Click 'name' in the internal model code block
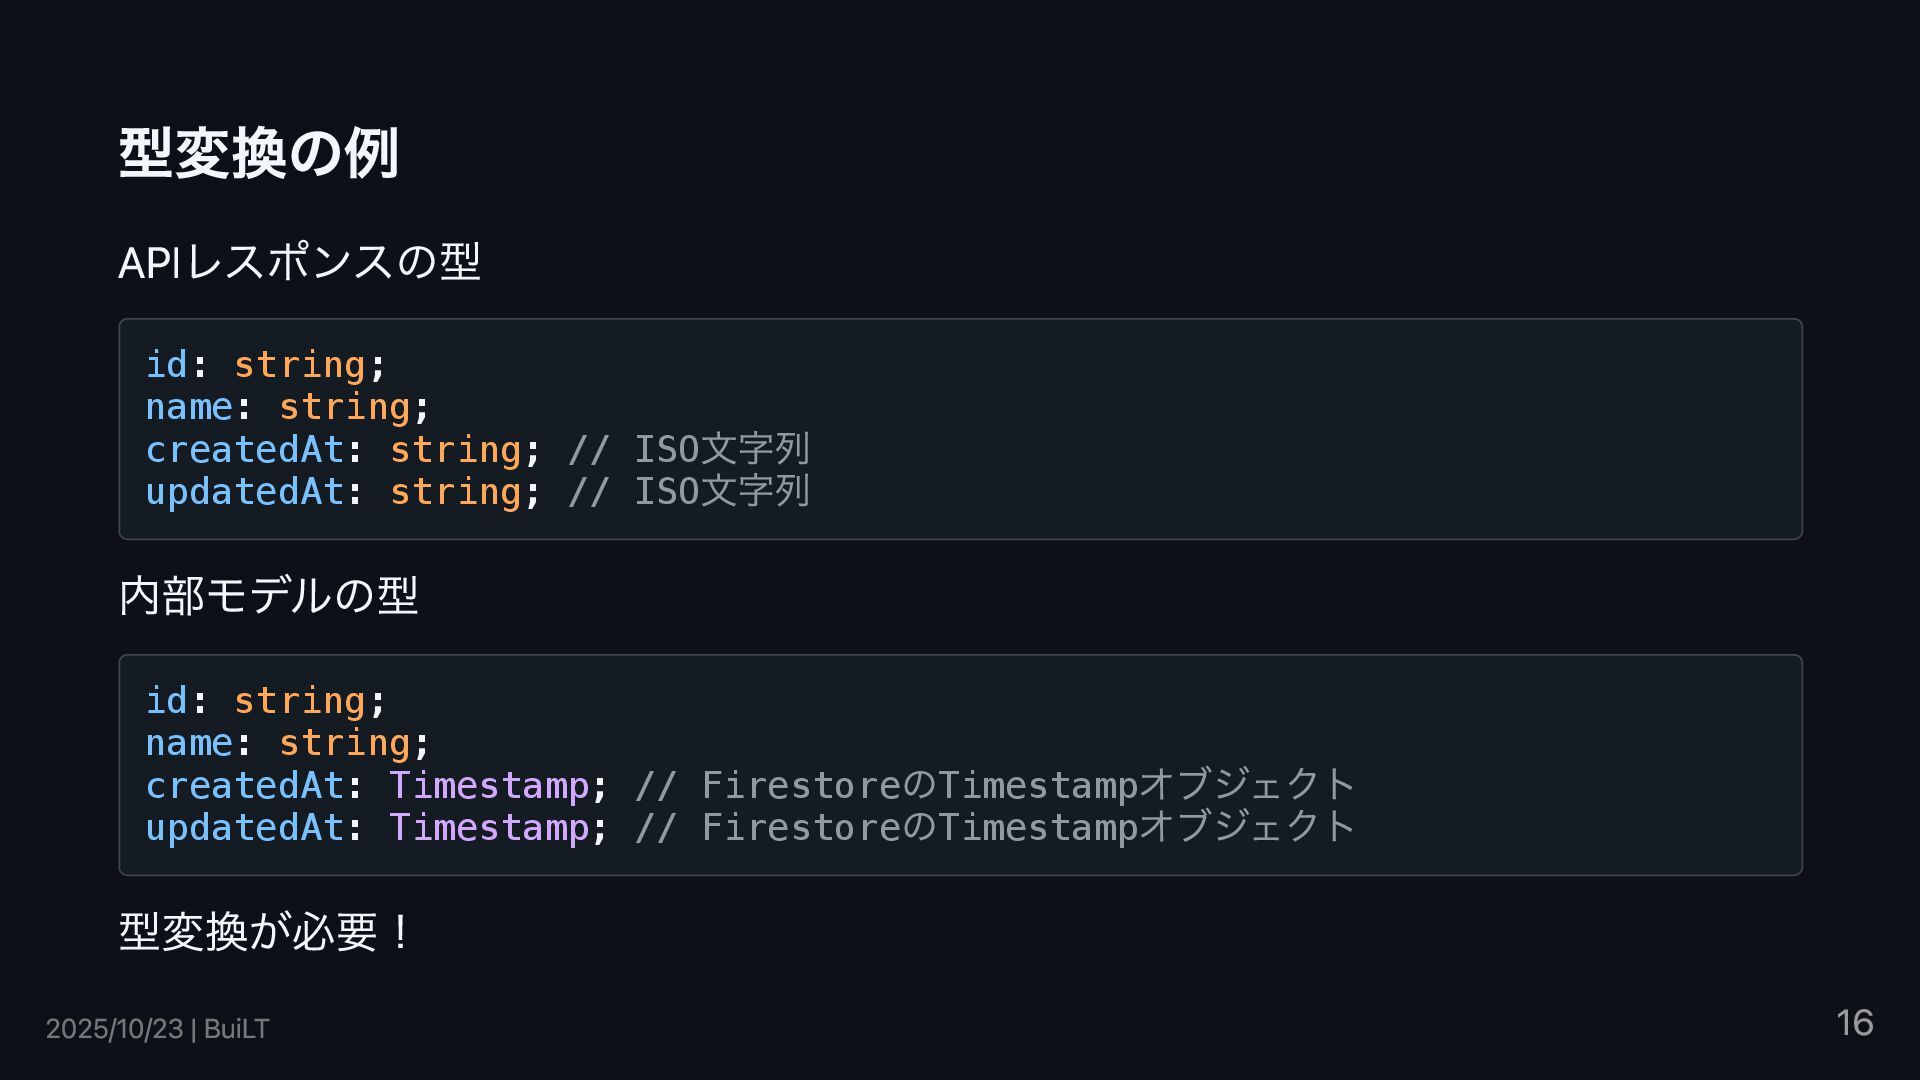 188,743
